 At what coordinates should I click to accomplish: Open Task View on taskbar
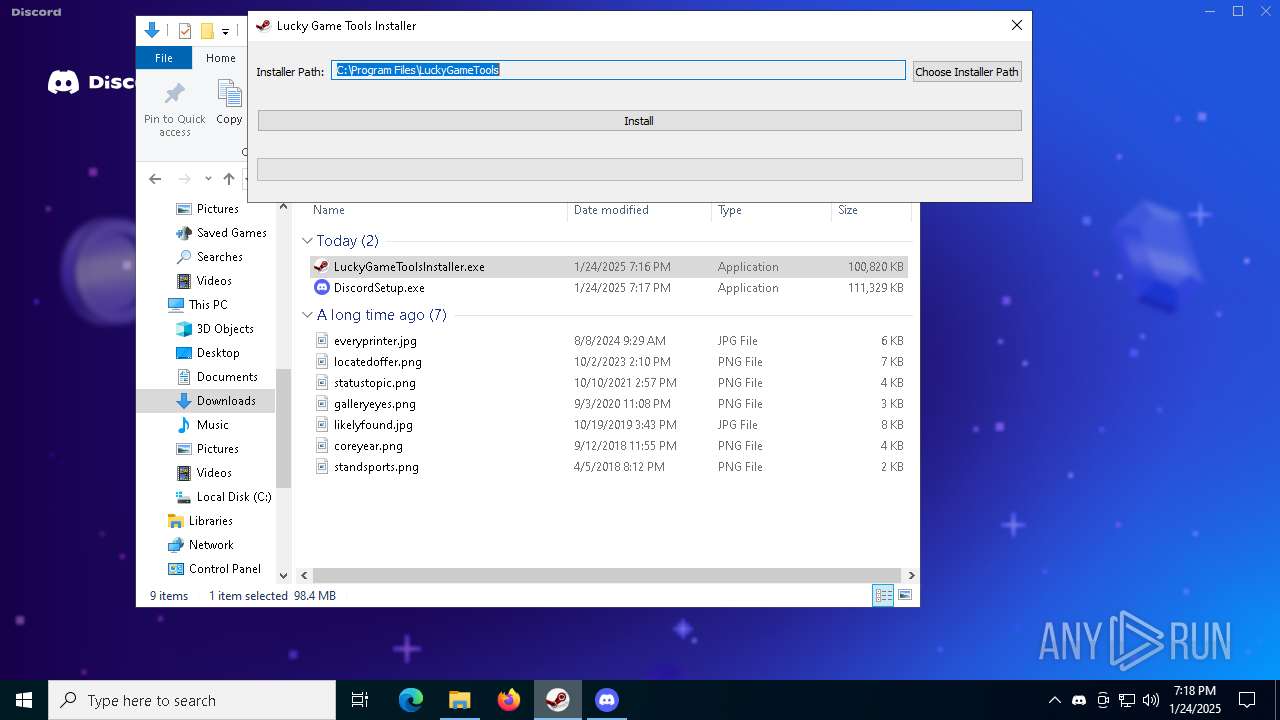tap(360, 700)
